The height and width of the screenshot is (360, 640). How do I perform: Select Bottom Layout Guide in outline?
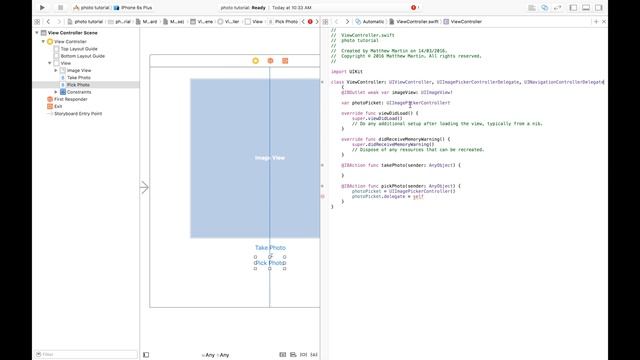click(79, 56)
